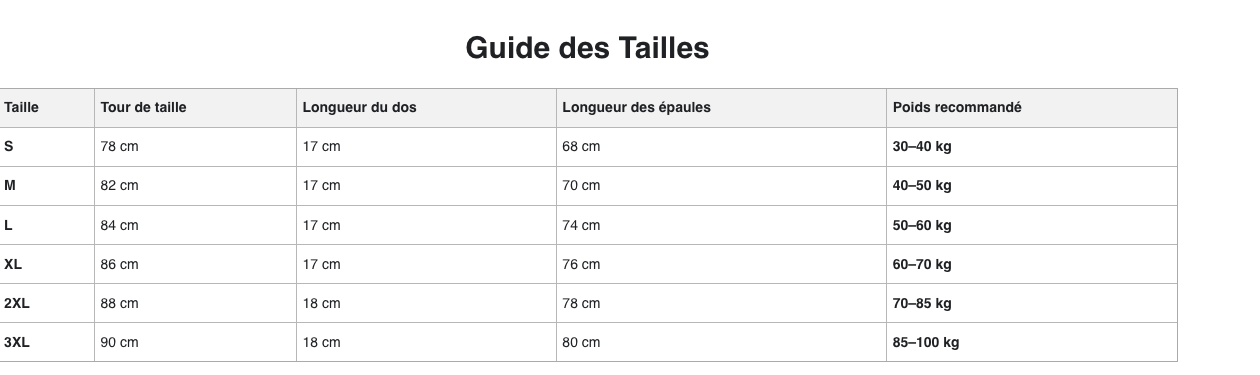The height and width of the screenshot is (375, 1260).
Task: Click the 80 cm shoulder length cell
Action: coord(722,342)
